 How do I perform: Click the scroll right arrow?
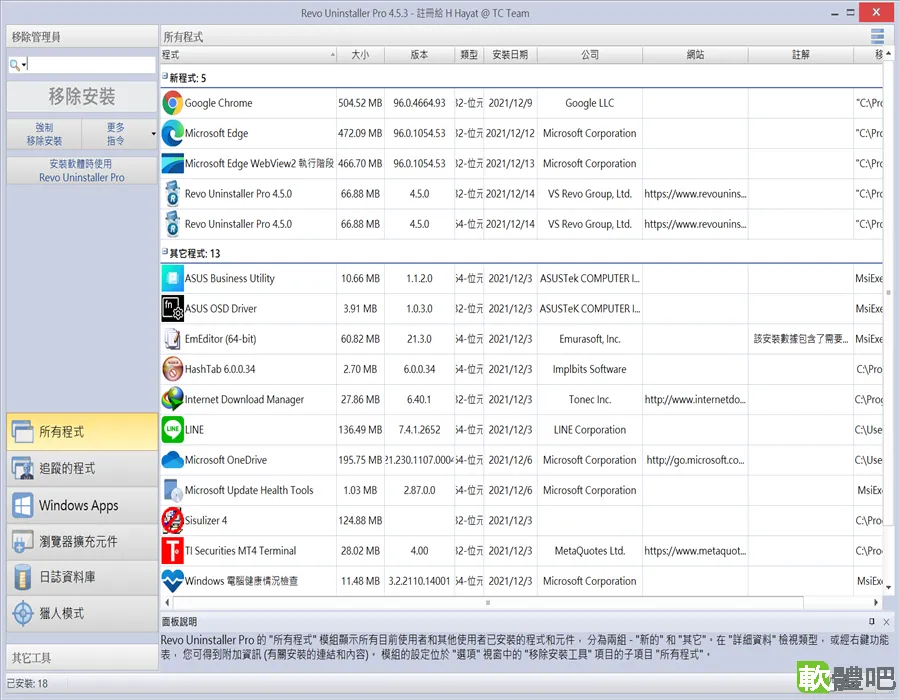[876, 602]
